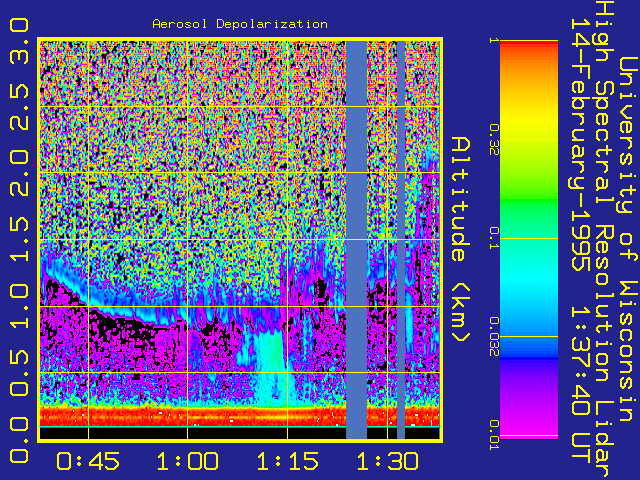Click the "High Spectral Resolution Lidar" text

[604, 240]
